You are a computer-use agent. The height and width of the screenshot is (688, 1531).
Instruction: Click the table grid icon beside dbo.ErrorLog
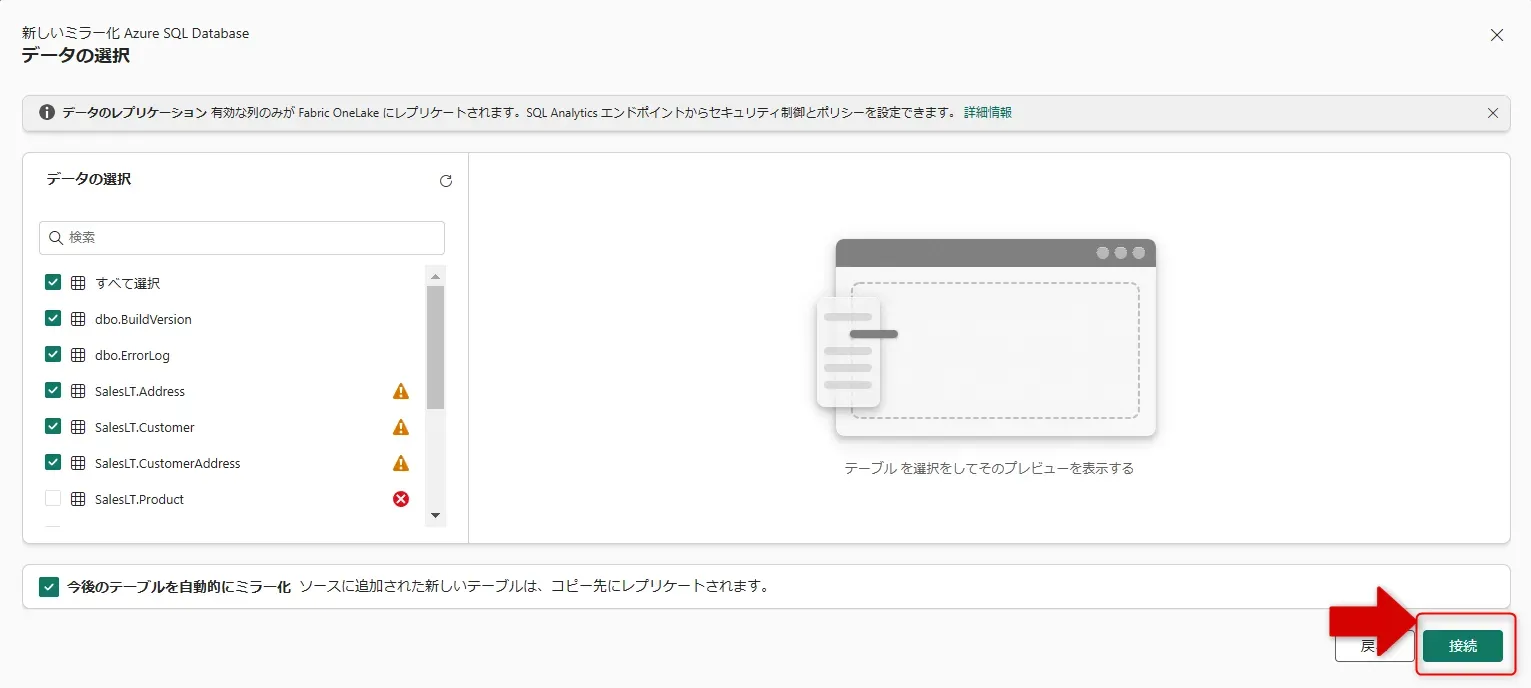click(x=78, y=354)
